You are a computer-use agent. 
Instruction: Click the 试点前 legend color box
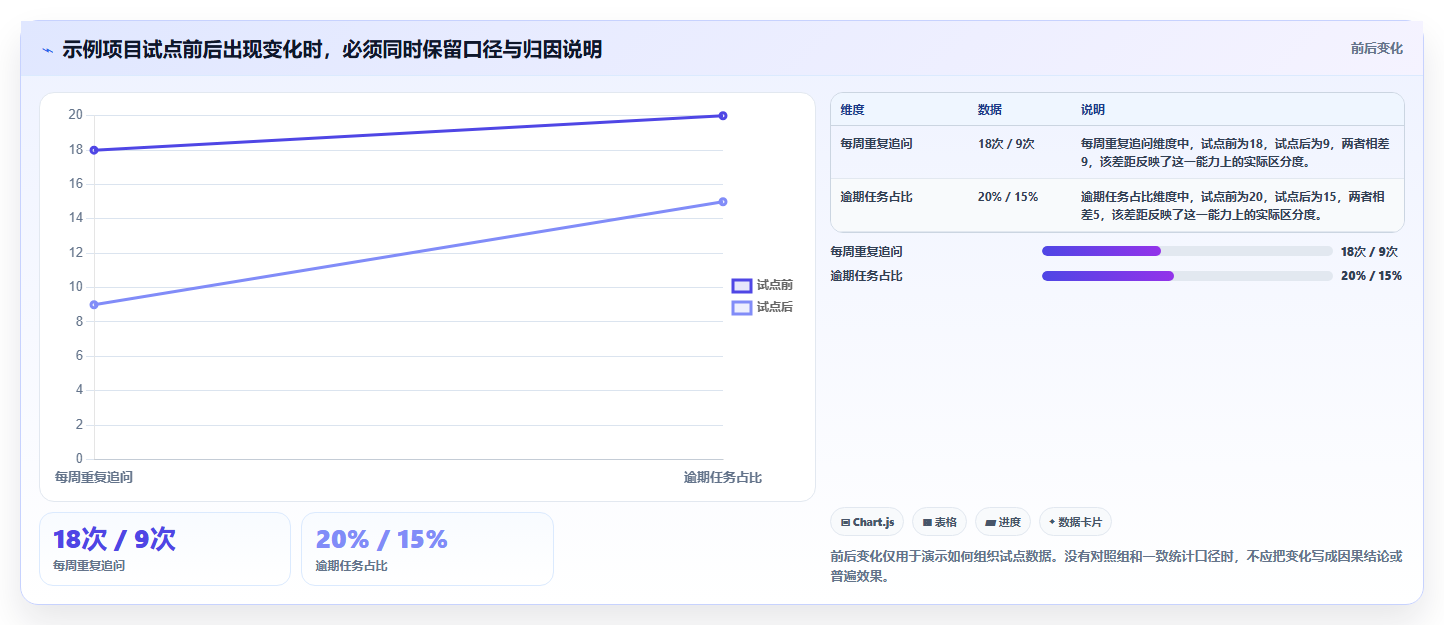pyautogui.click(x=742, y=286)
